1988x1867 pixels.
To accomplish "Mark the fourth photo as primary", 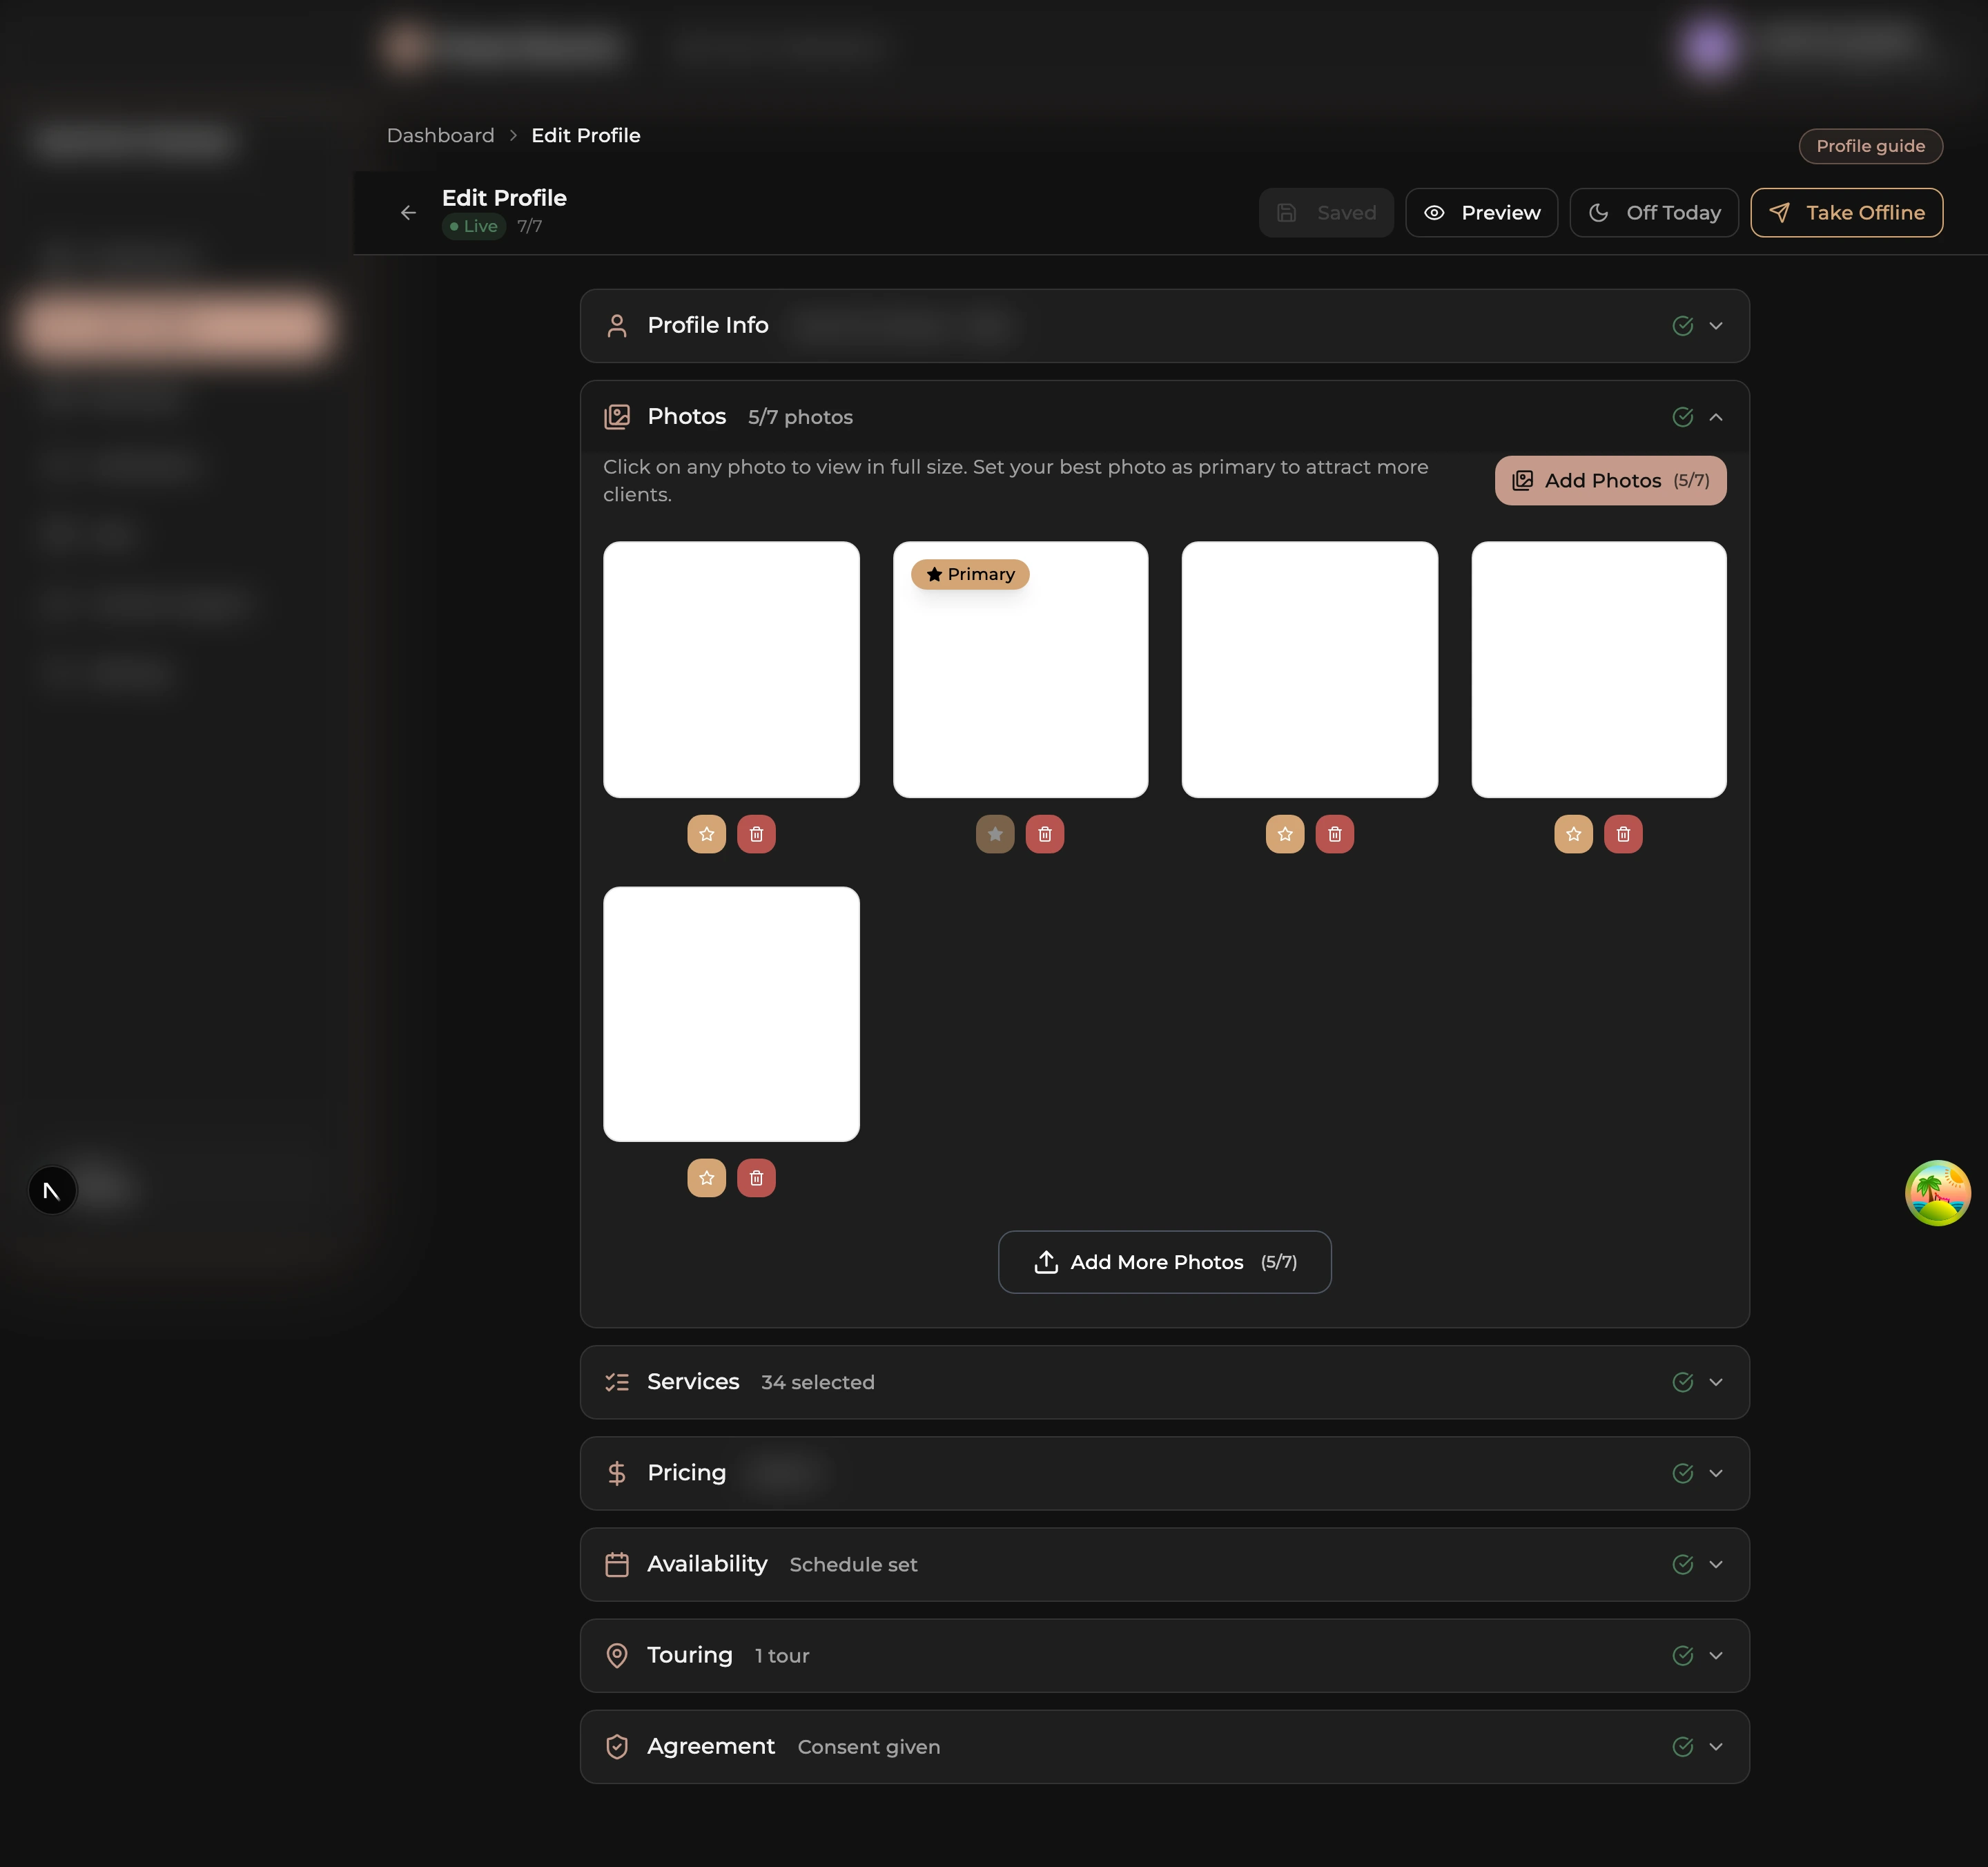I will [x=1573, y=834].
